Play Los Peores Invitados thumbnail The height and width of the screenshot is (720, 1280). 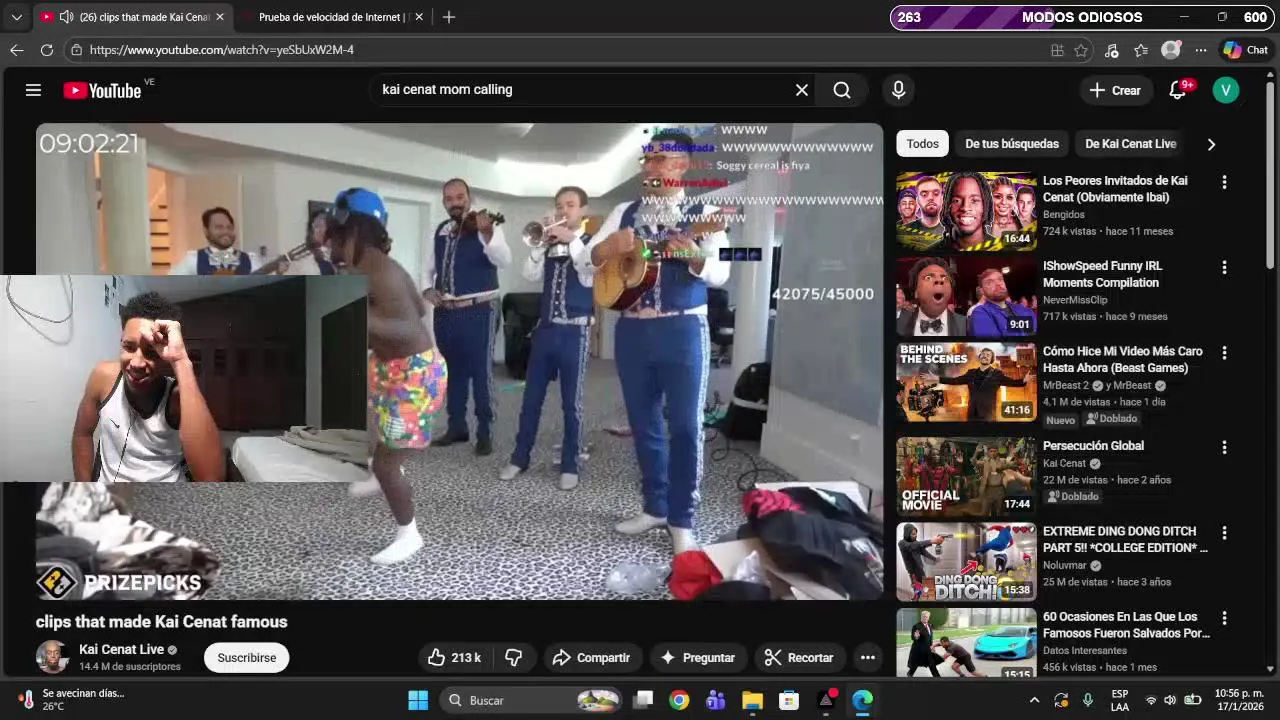[966, 211]
